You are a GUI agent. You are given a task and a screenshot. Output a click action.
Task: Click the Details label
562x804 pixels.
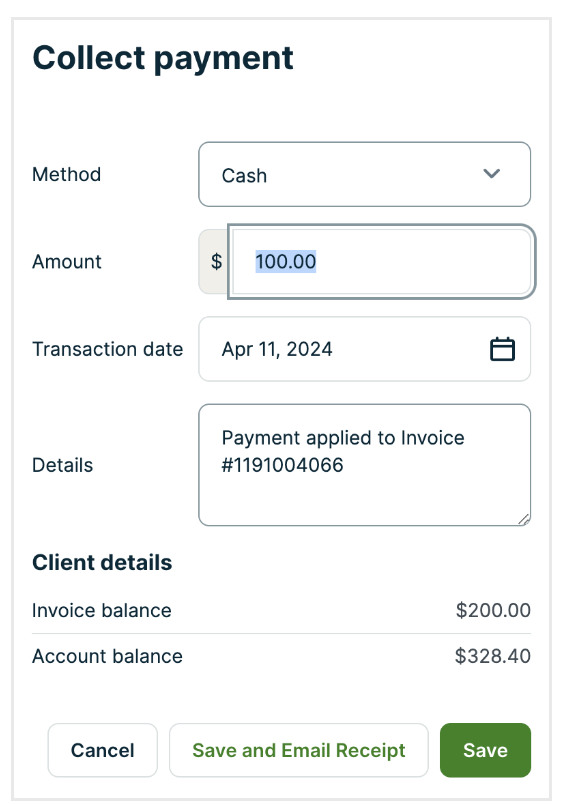tap(63, 465)
